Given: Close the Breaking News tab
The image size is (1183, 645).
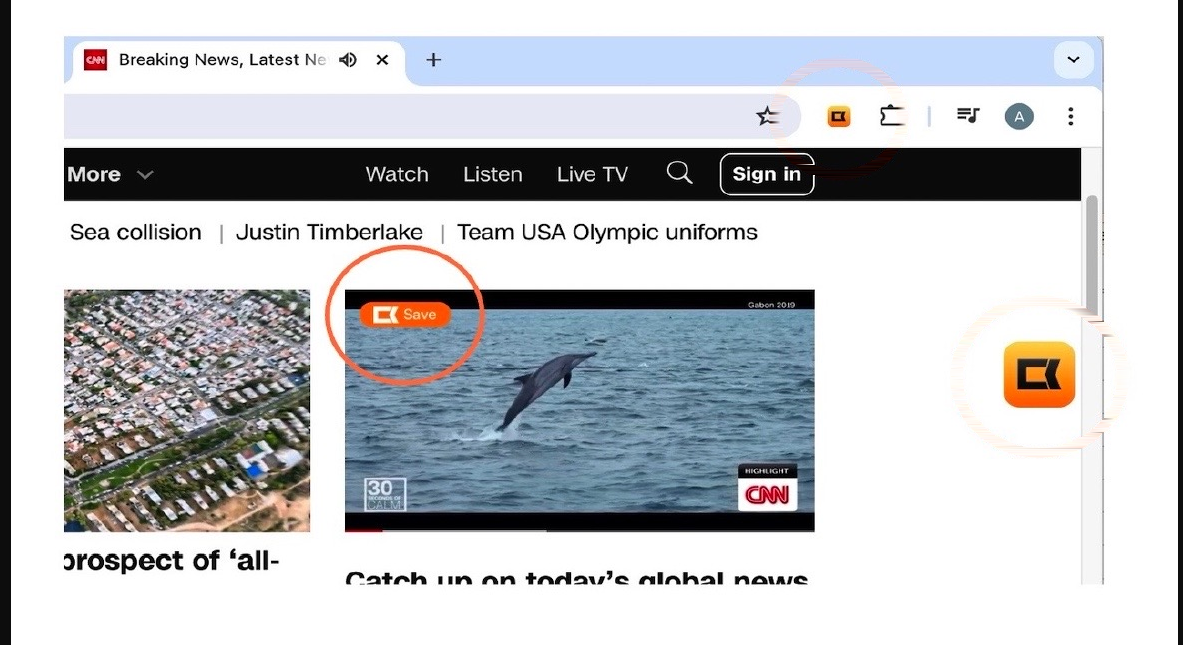Looking at the screenshot, I should [x=383, y=60].
